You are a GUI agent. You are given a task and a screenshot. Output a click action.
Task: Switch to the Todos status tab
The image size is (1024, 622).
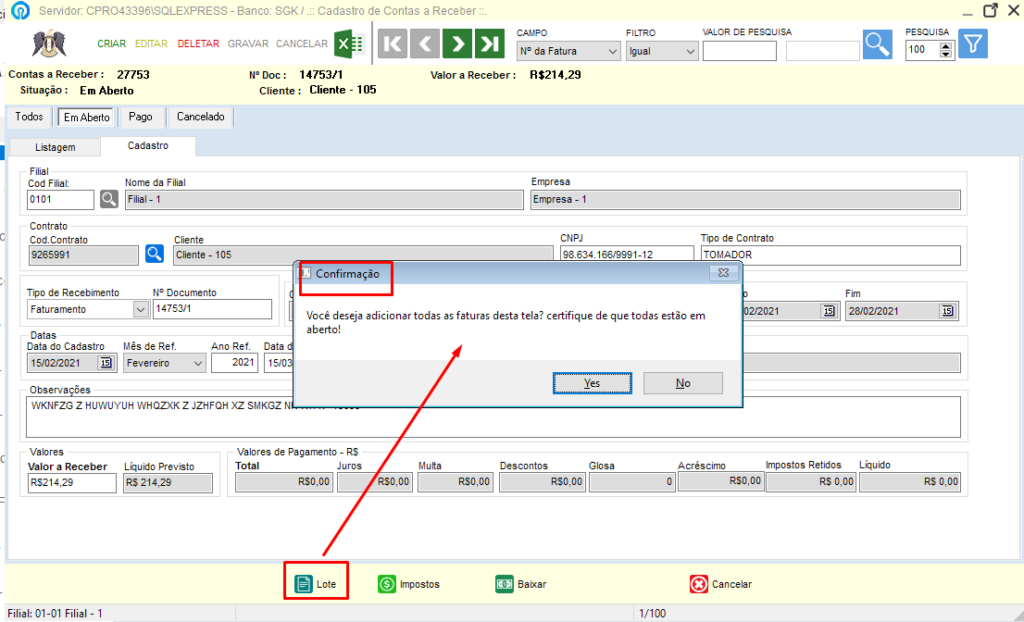point(29,117)
